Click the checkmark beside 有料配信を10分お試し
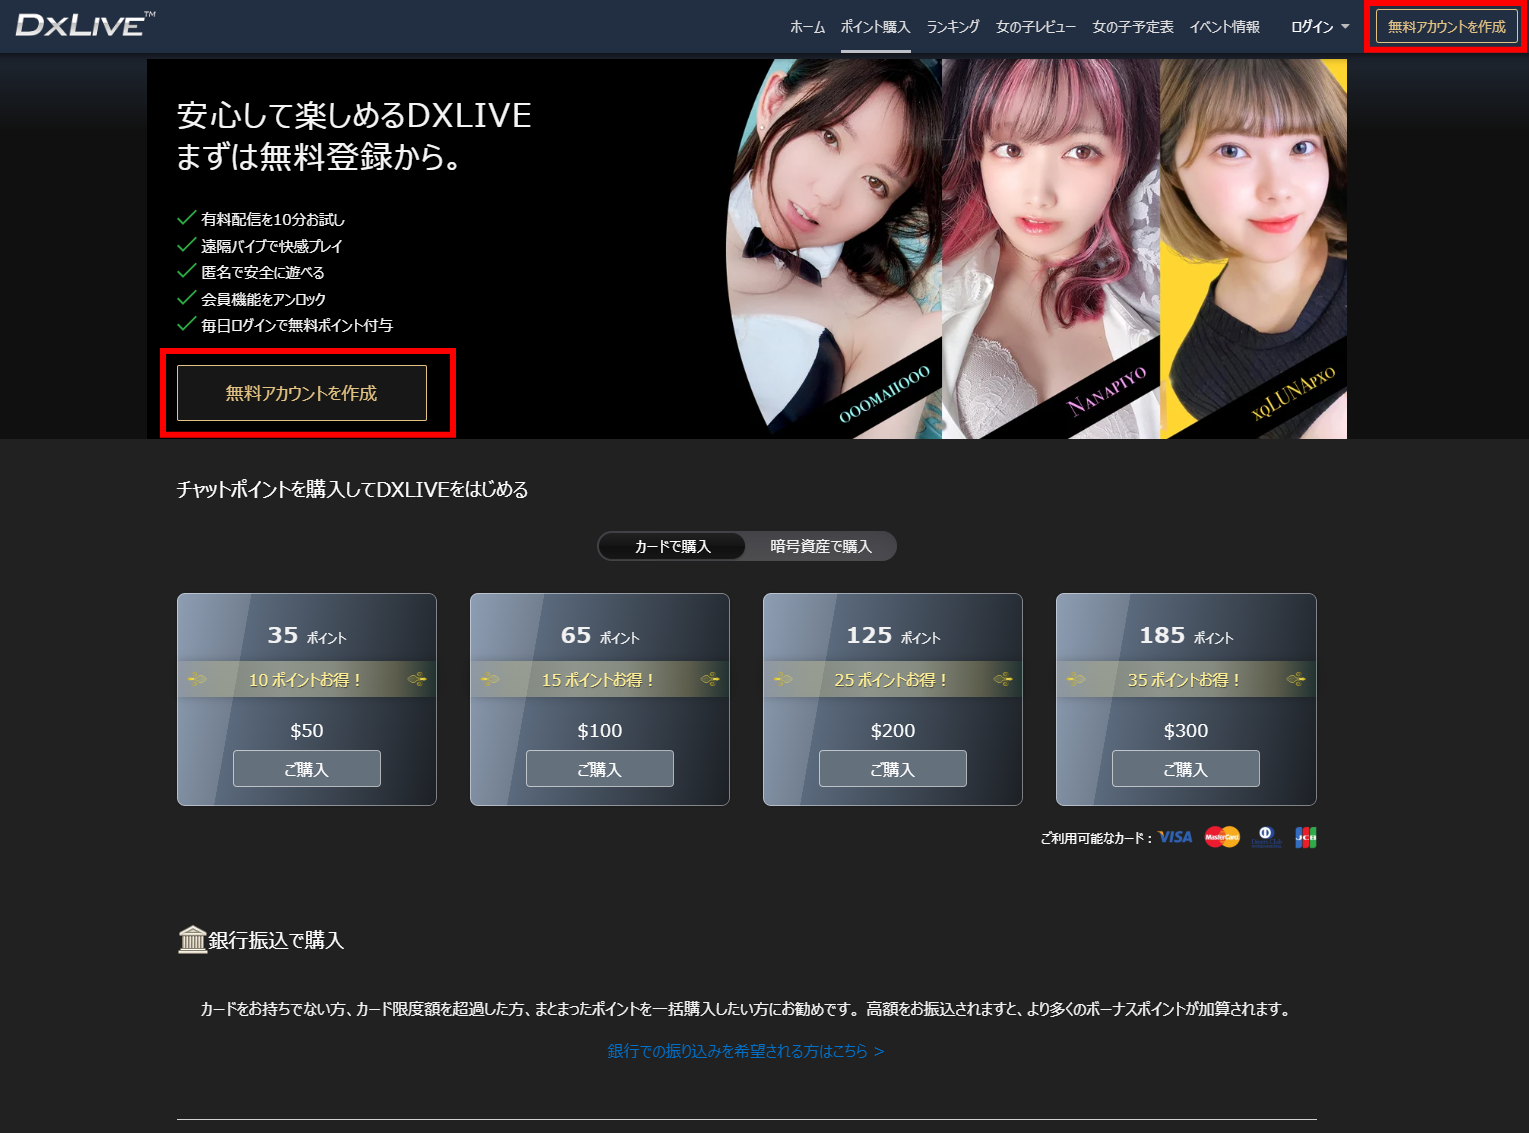The image size is (1529, 1133). tap(186, 216)
